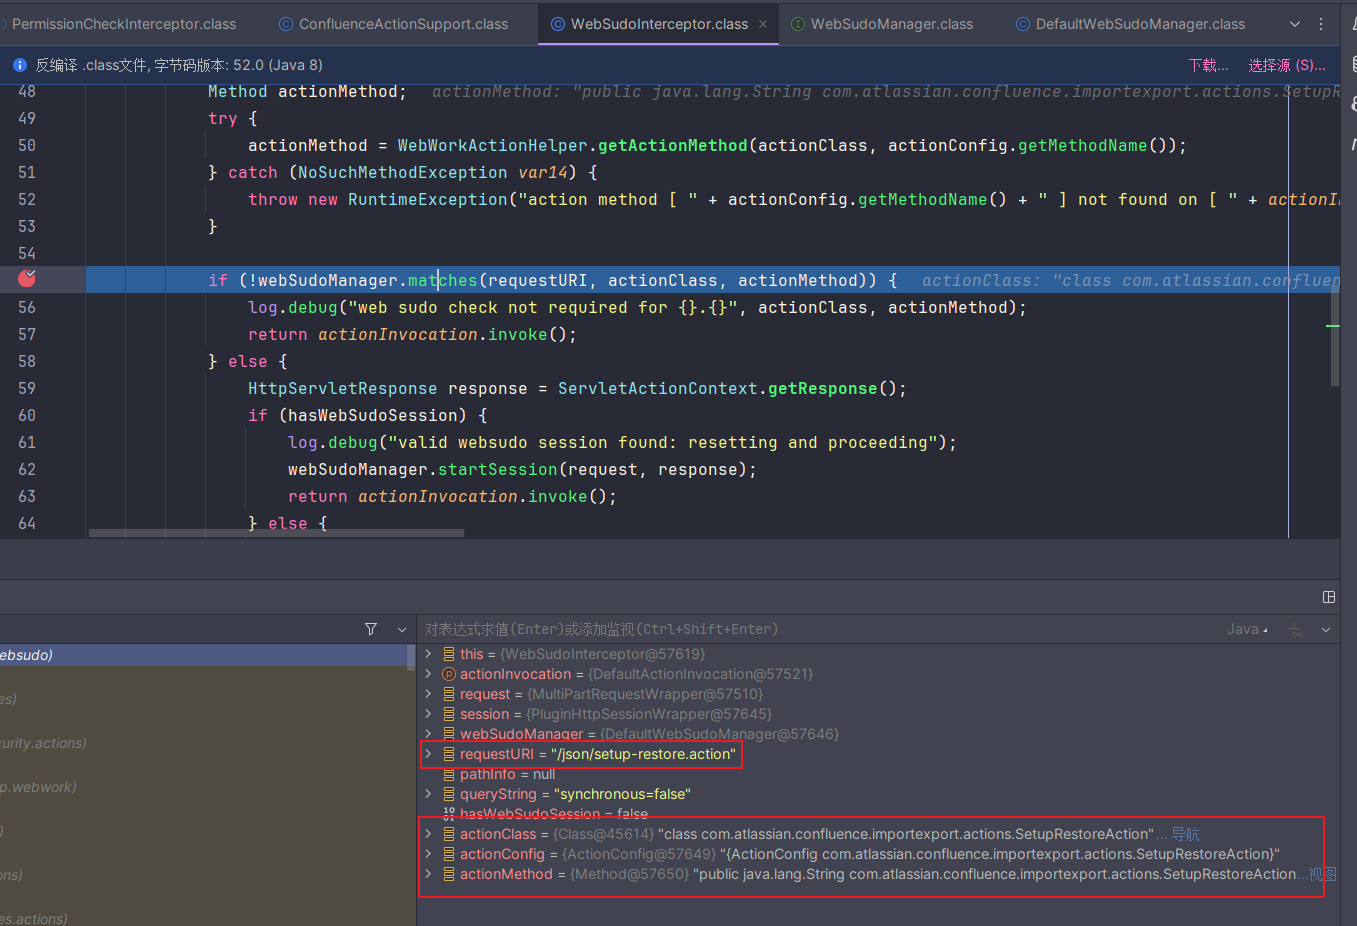Viewport: 1357px width, 926px height.
Task: Expand the actionClass variable node
Action: click(x=428, y=834)
